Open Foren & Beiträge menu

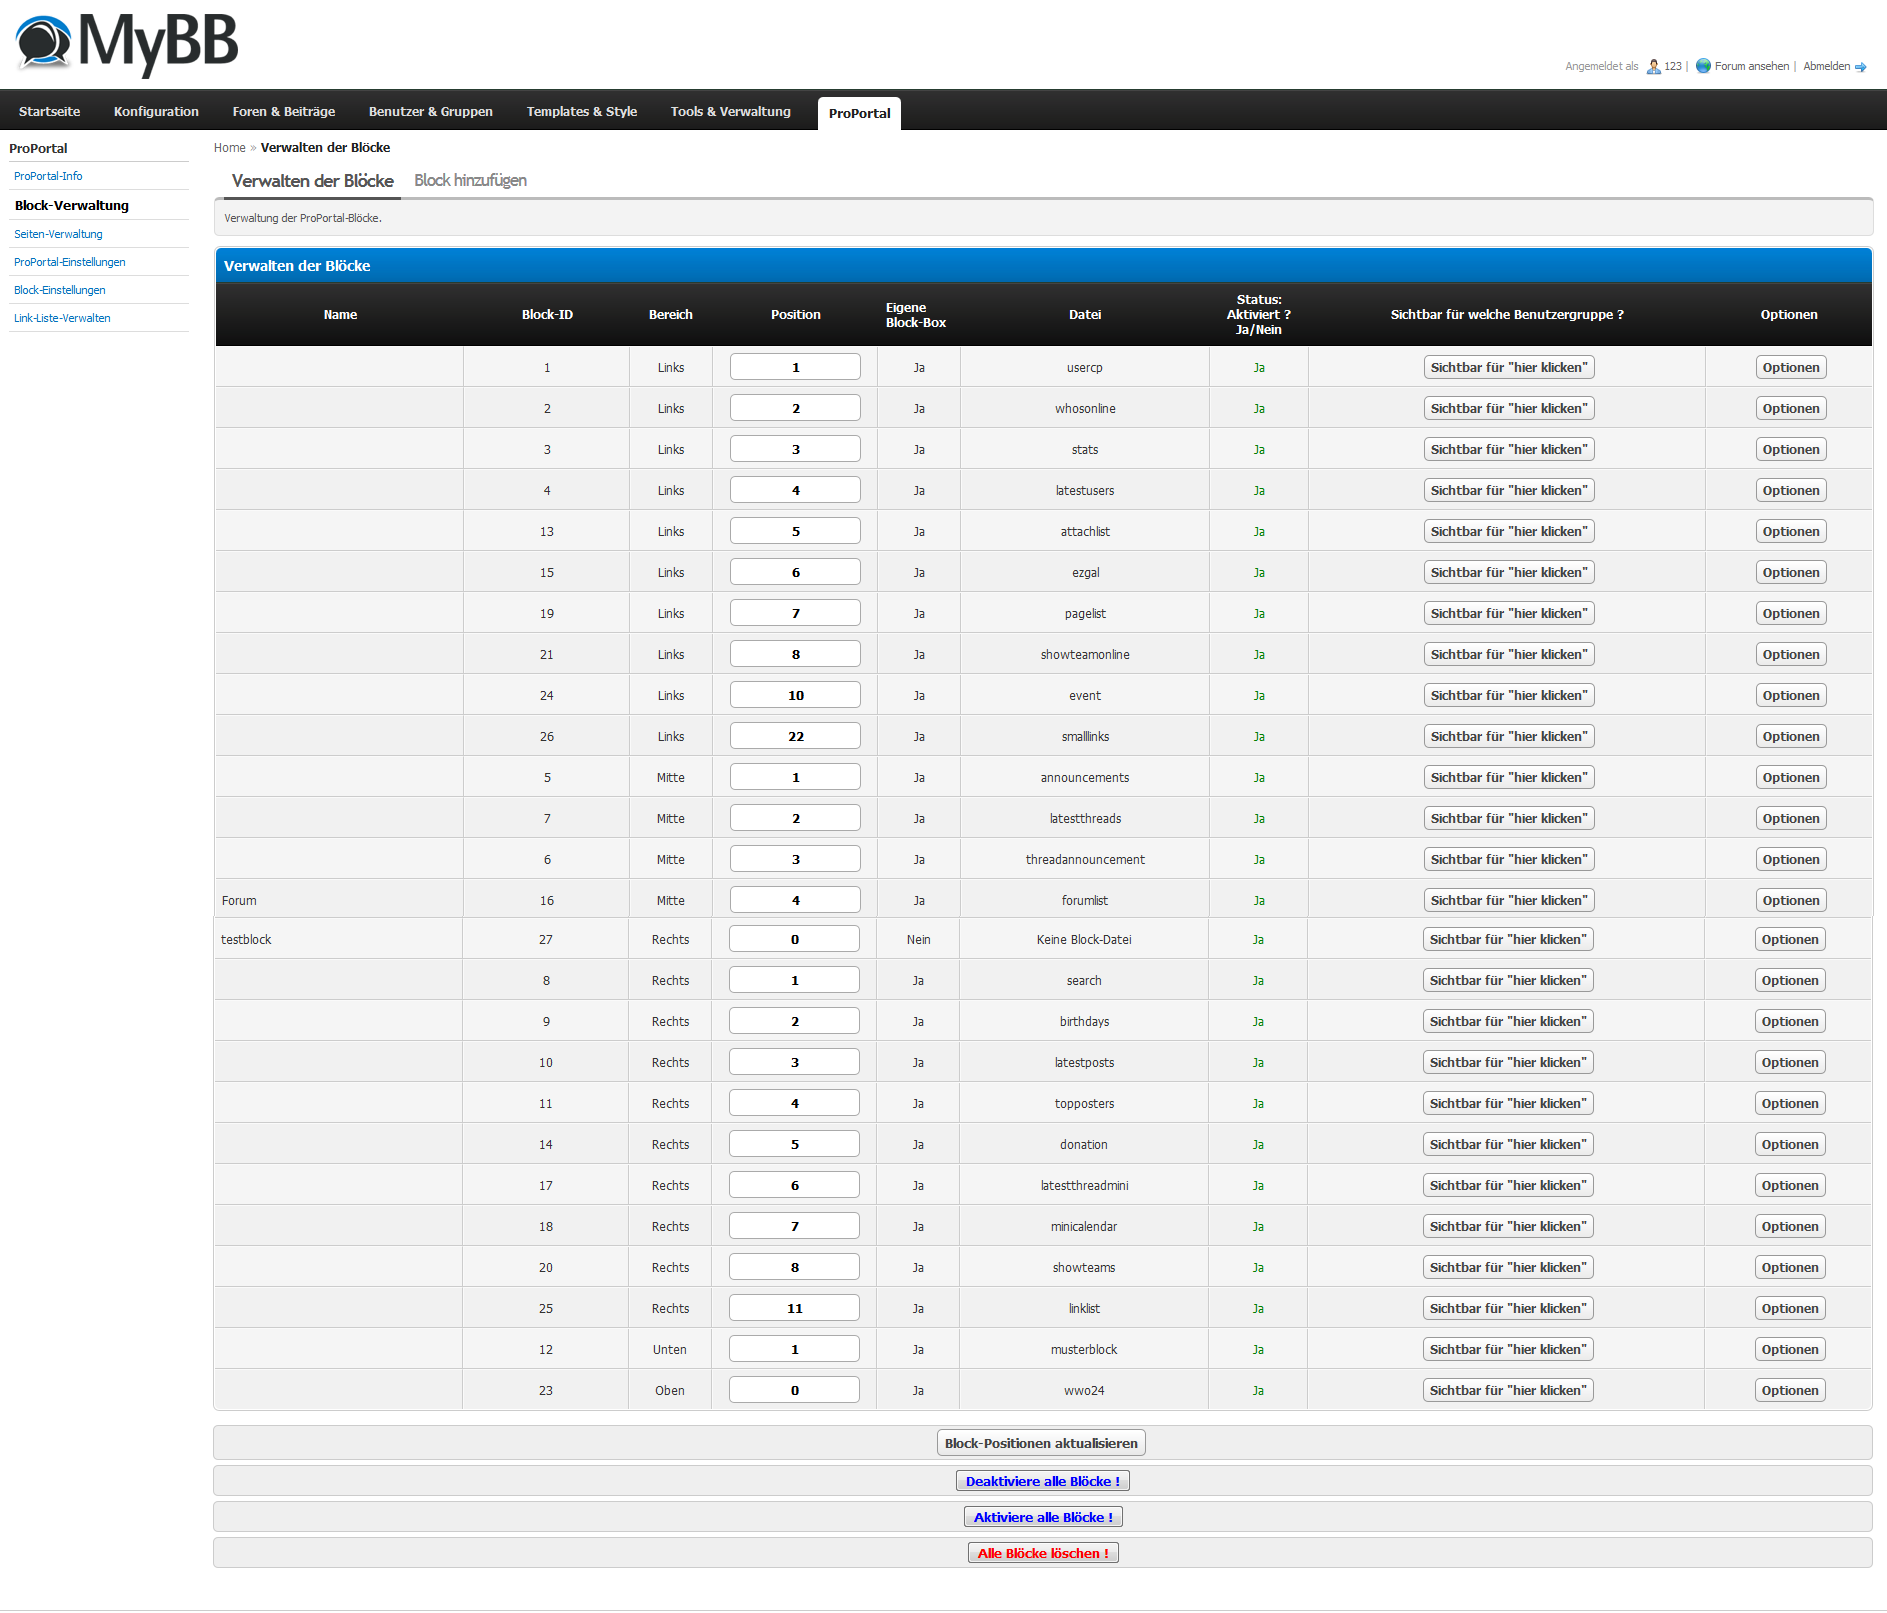(x=284, y=111)
